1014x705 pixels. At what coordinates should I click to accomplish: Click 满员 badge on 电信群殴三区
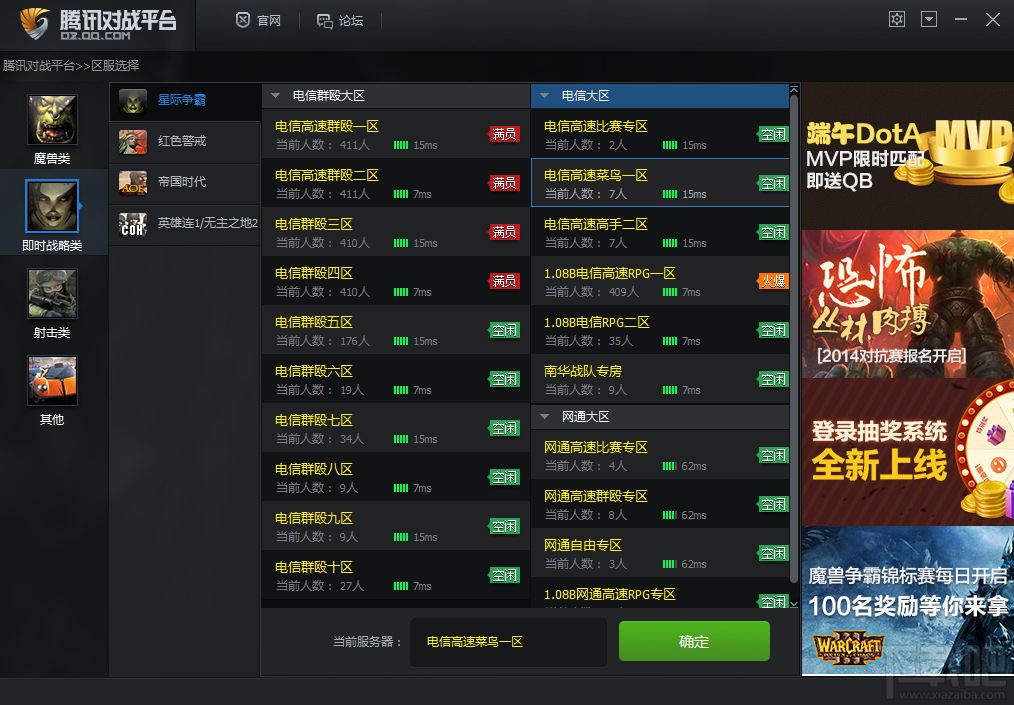coord(504,232)
